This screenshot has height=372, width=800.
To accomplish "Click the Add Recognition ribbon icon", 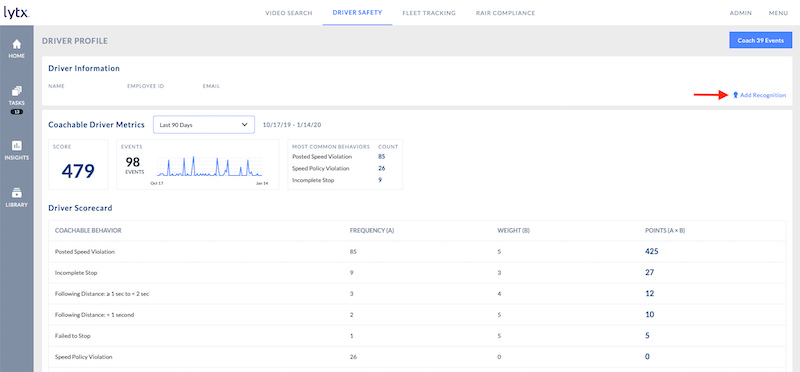I will [x=735, y=95].
